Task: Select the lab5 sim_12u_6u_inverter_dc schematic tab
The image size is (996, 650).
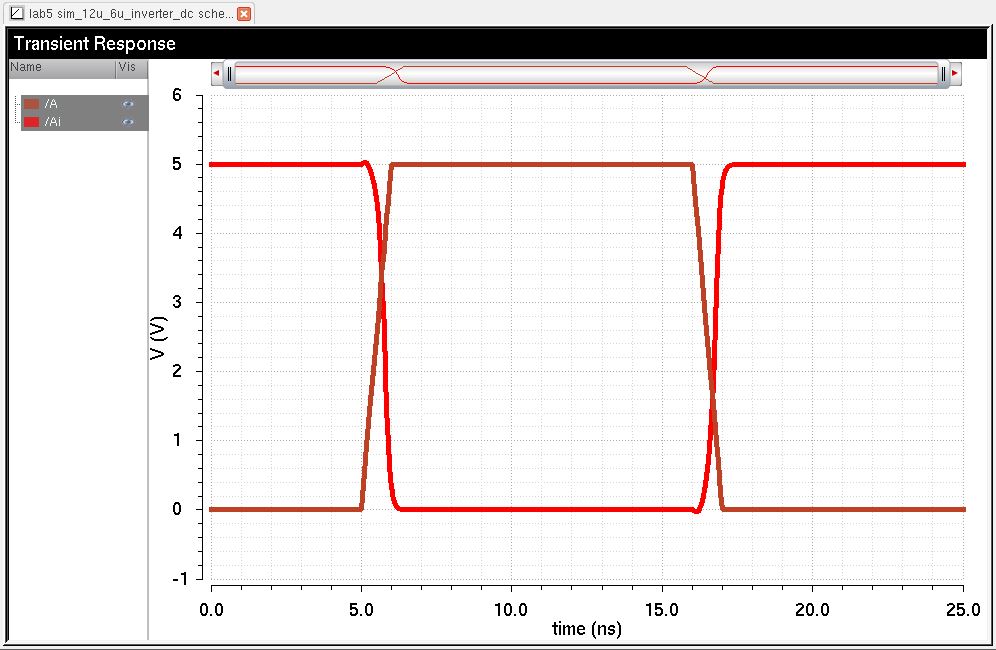Action: [130, 13]
